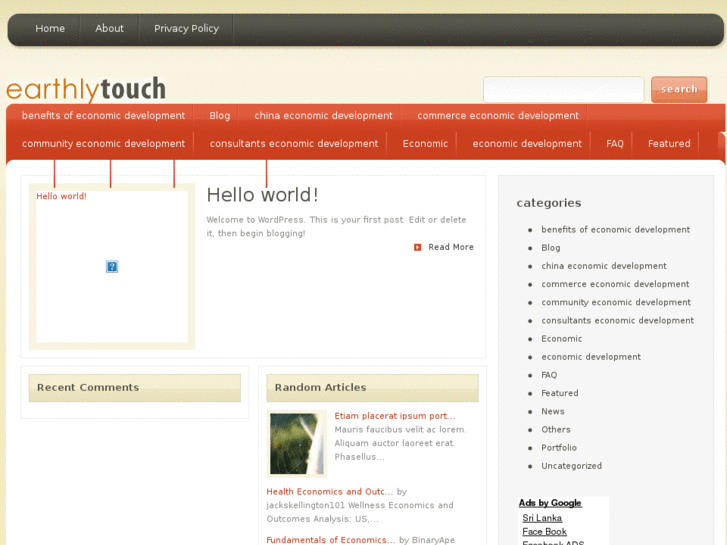
Task: Open community economic development in red menu
Action: [x=103, y=144]
